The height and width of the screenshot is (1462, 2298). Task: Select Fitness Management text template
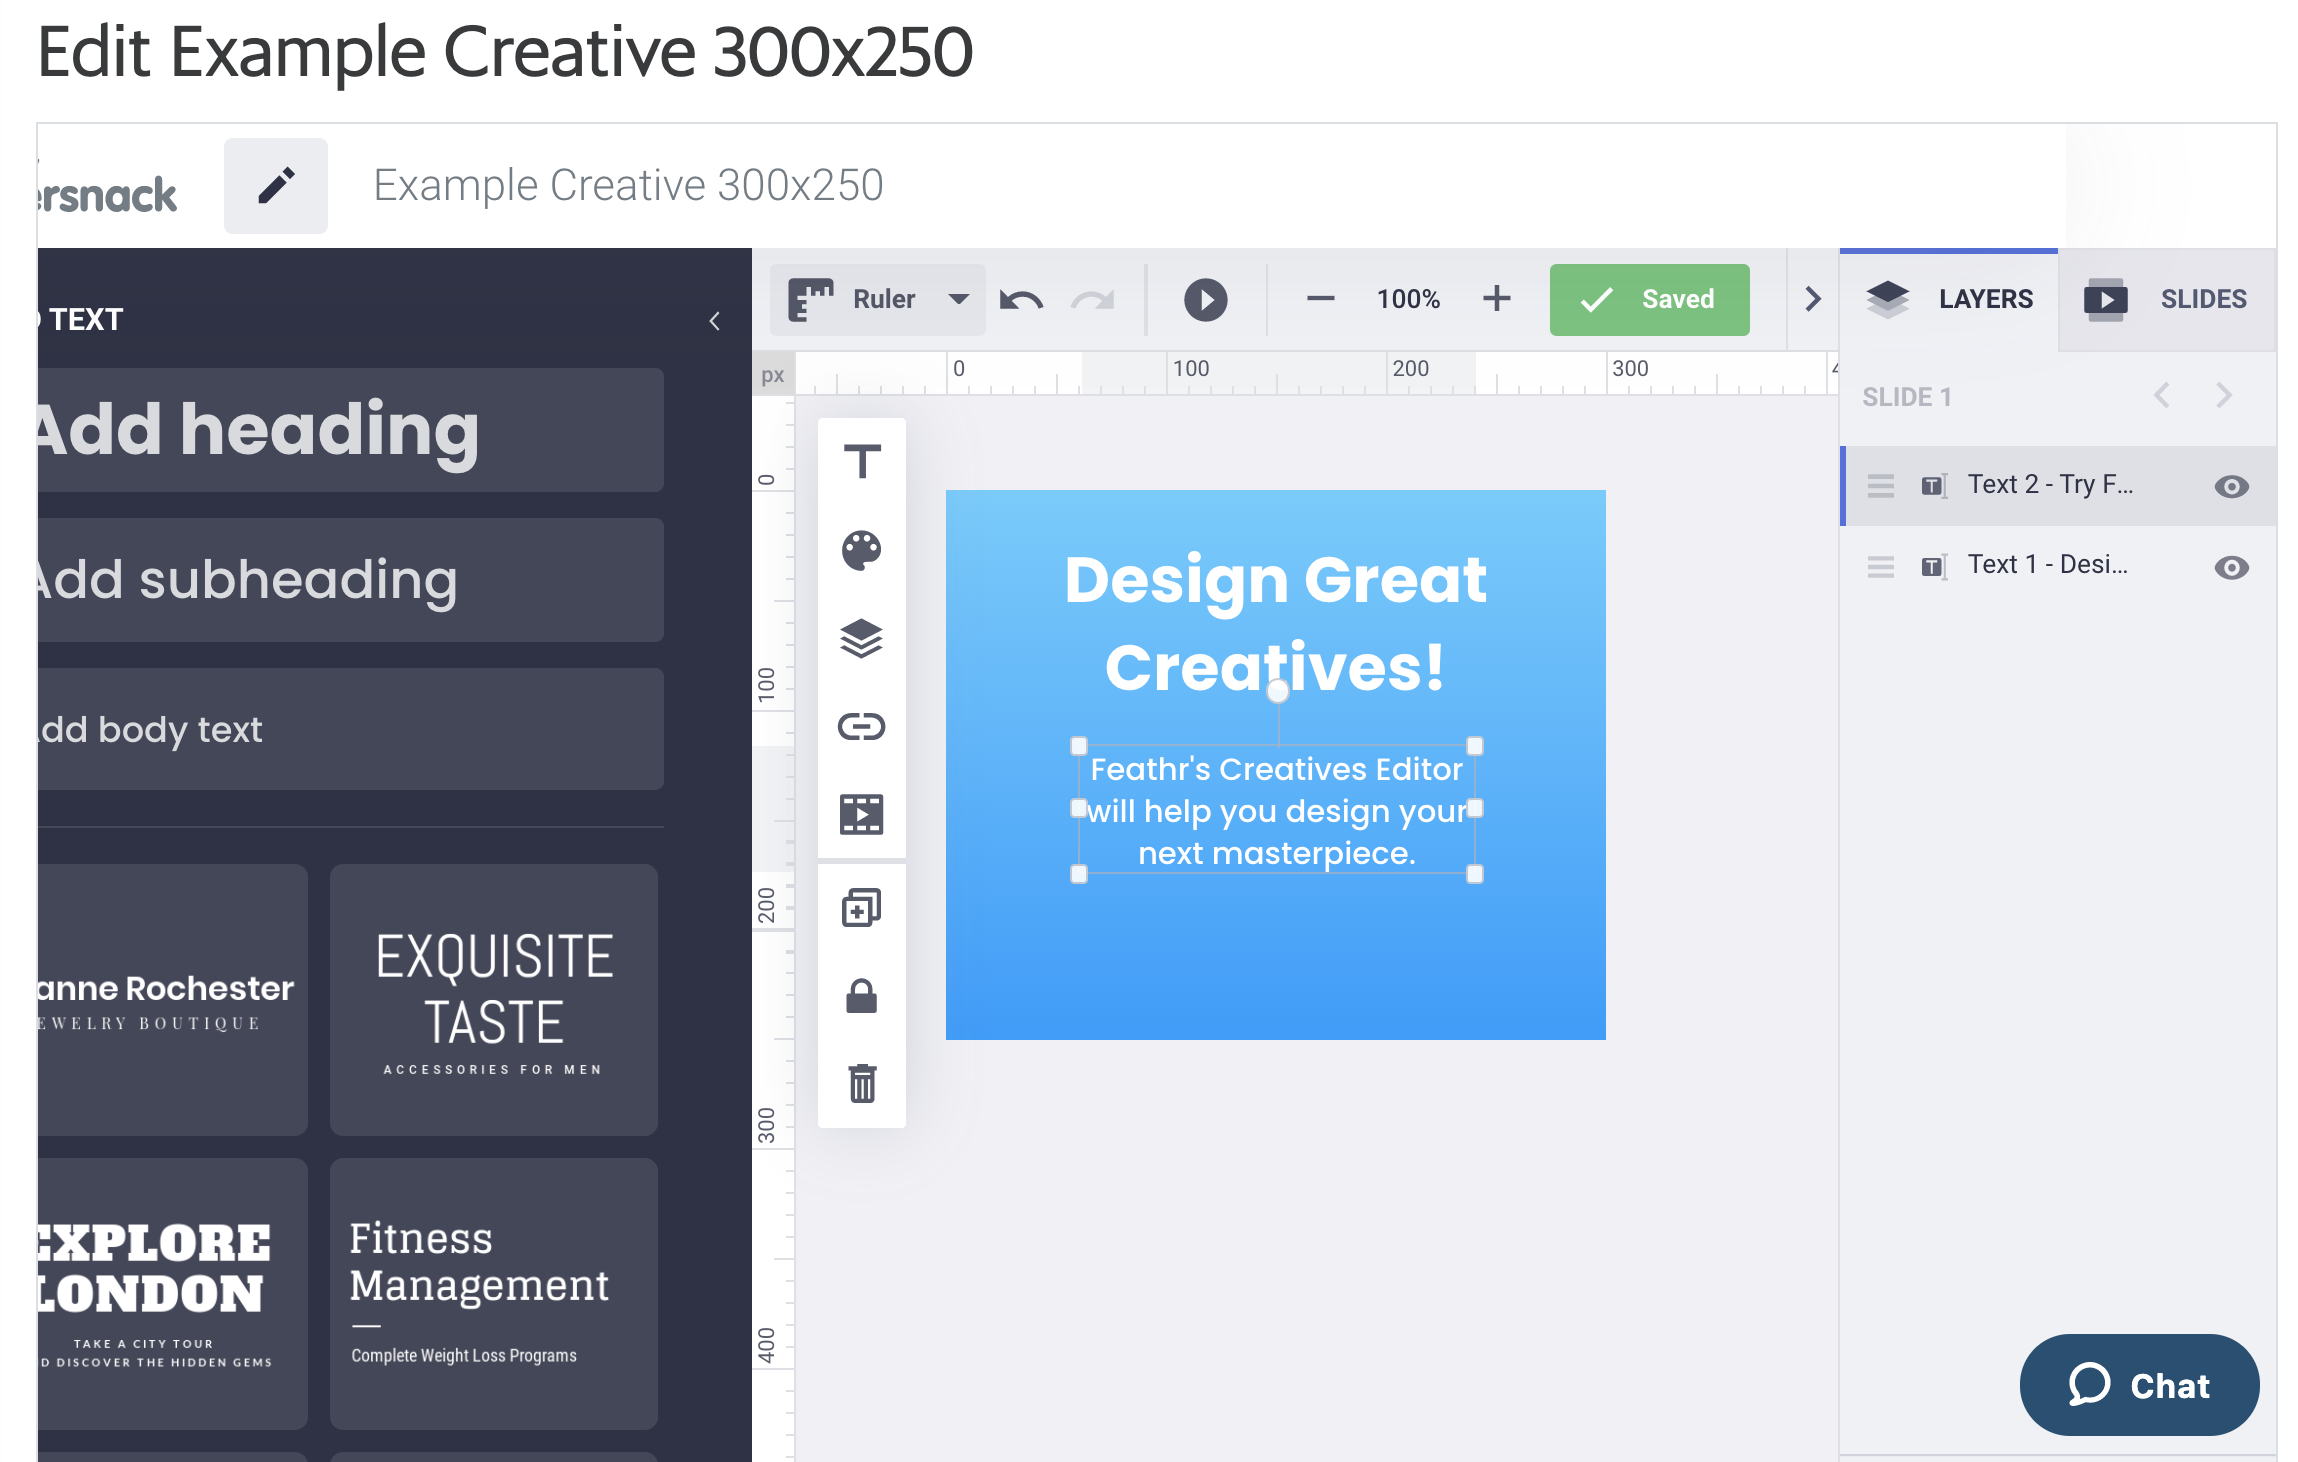click(494, 1294)
